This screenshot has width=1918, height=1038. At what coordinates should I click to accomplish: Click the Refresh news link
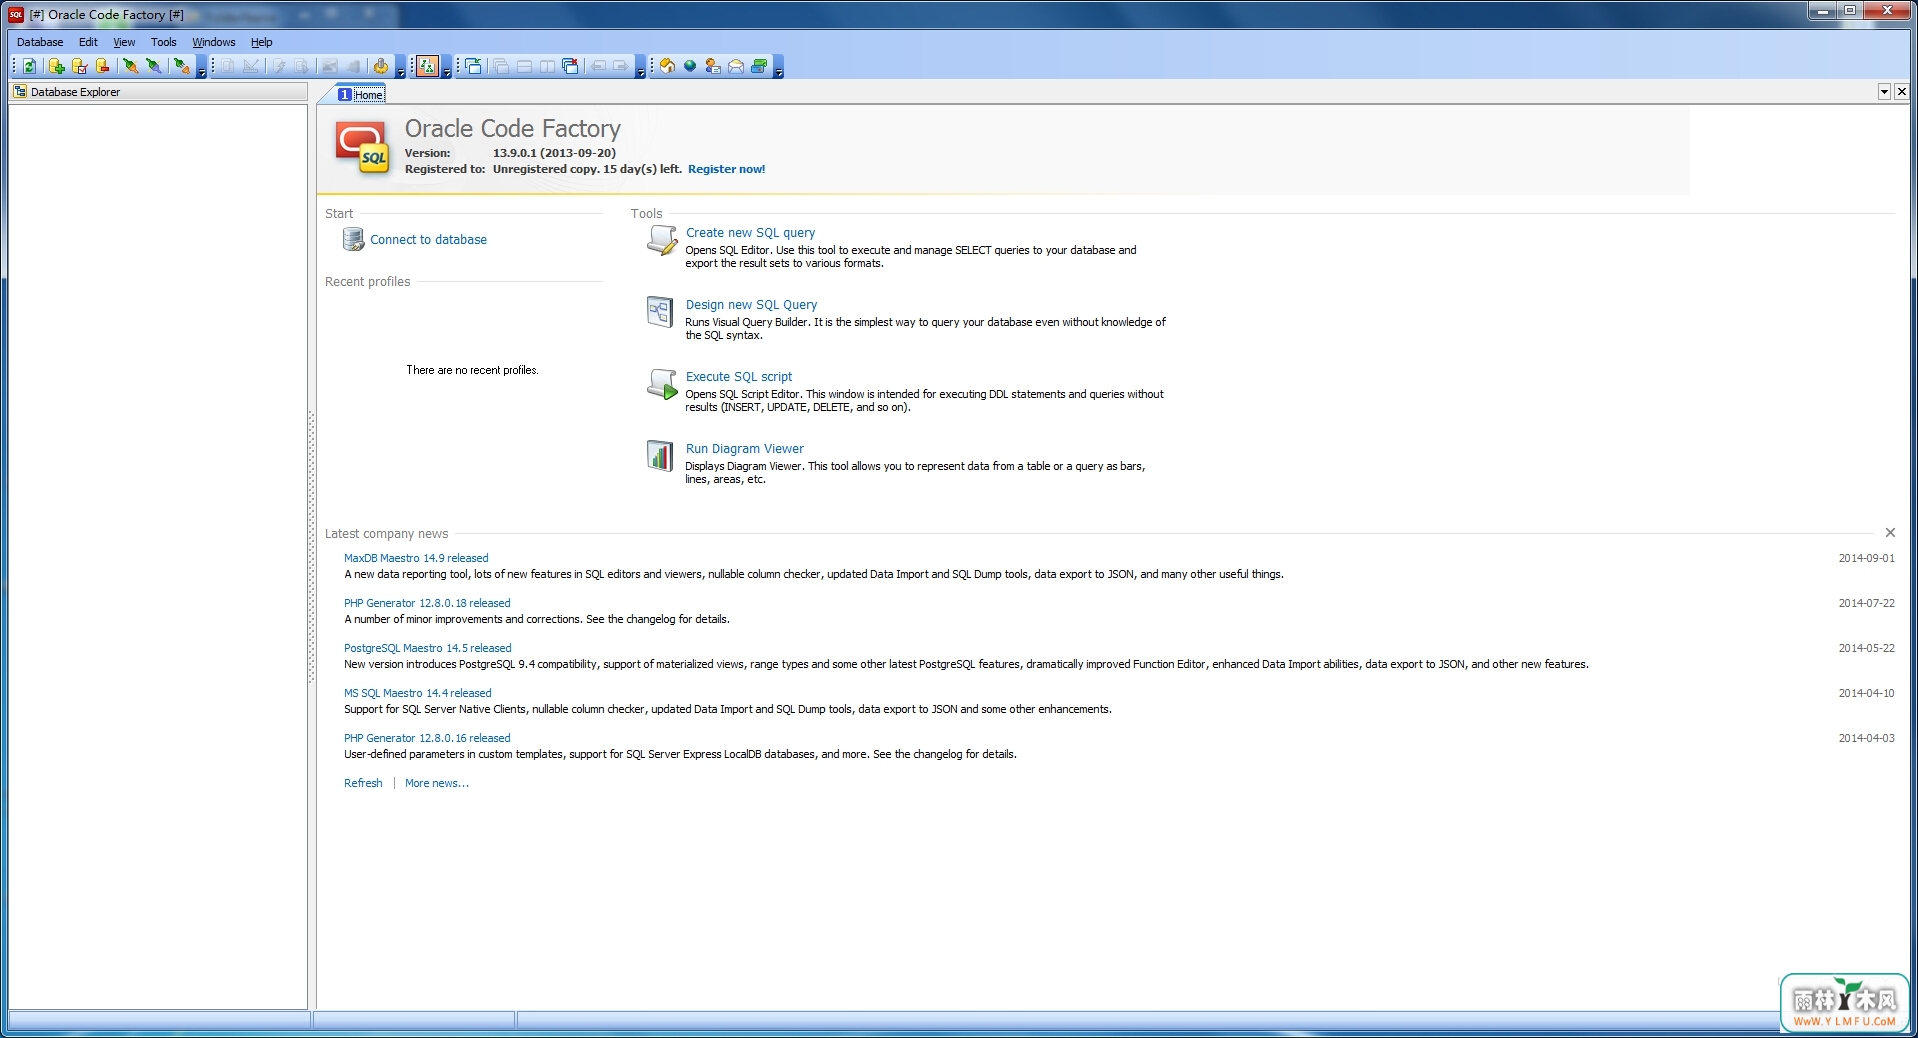(363, 783)
